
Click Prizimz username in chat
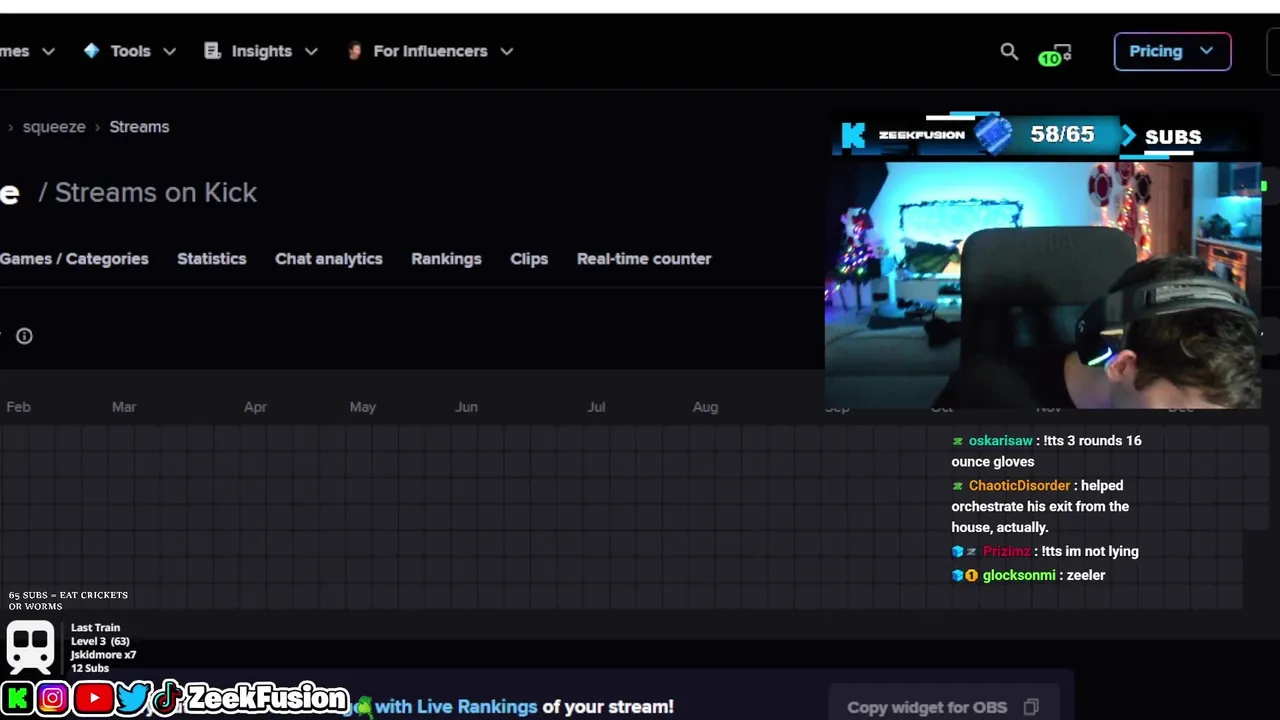coord(1006,552)
